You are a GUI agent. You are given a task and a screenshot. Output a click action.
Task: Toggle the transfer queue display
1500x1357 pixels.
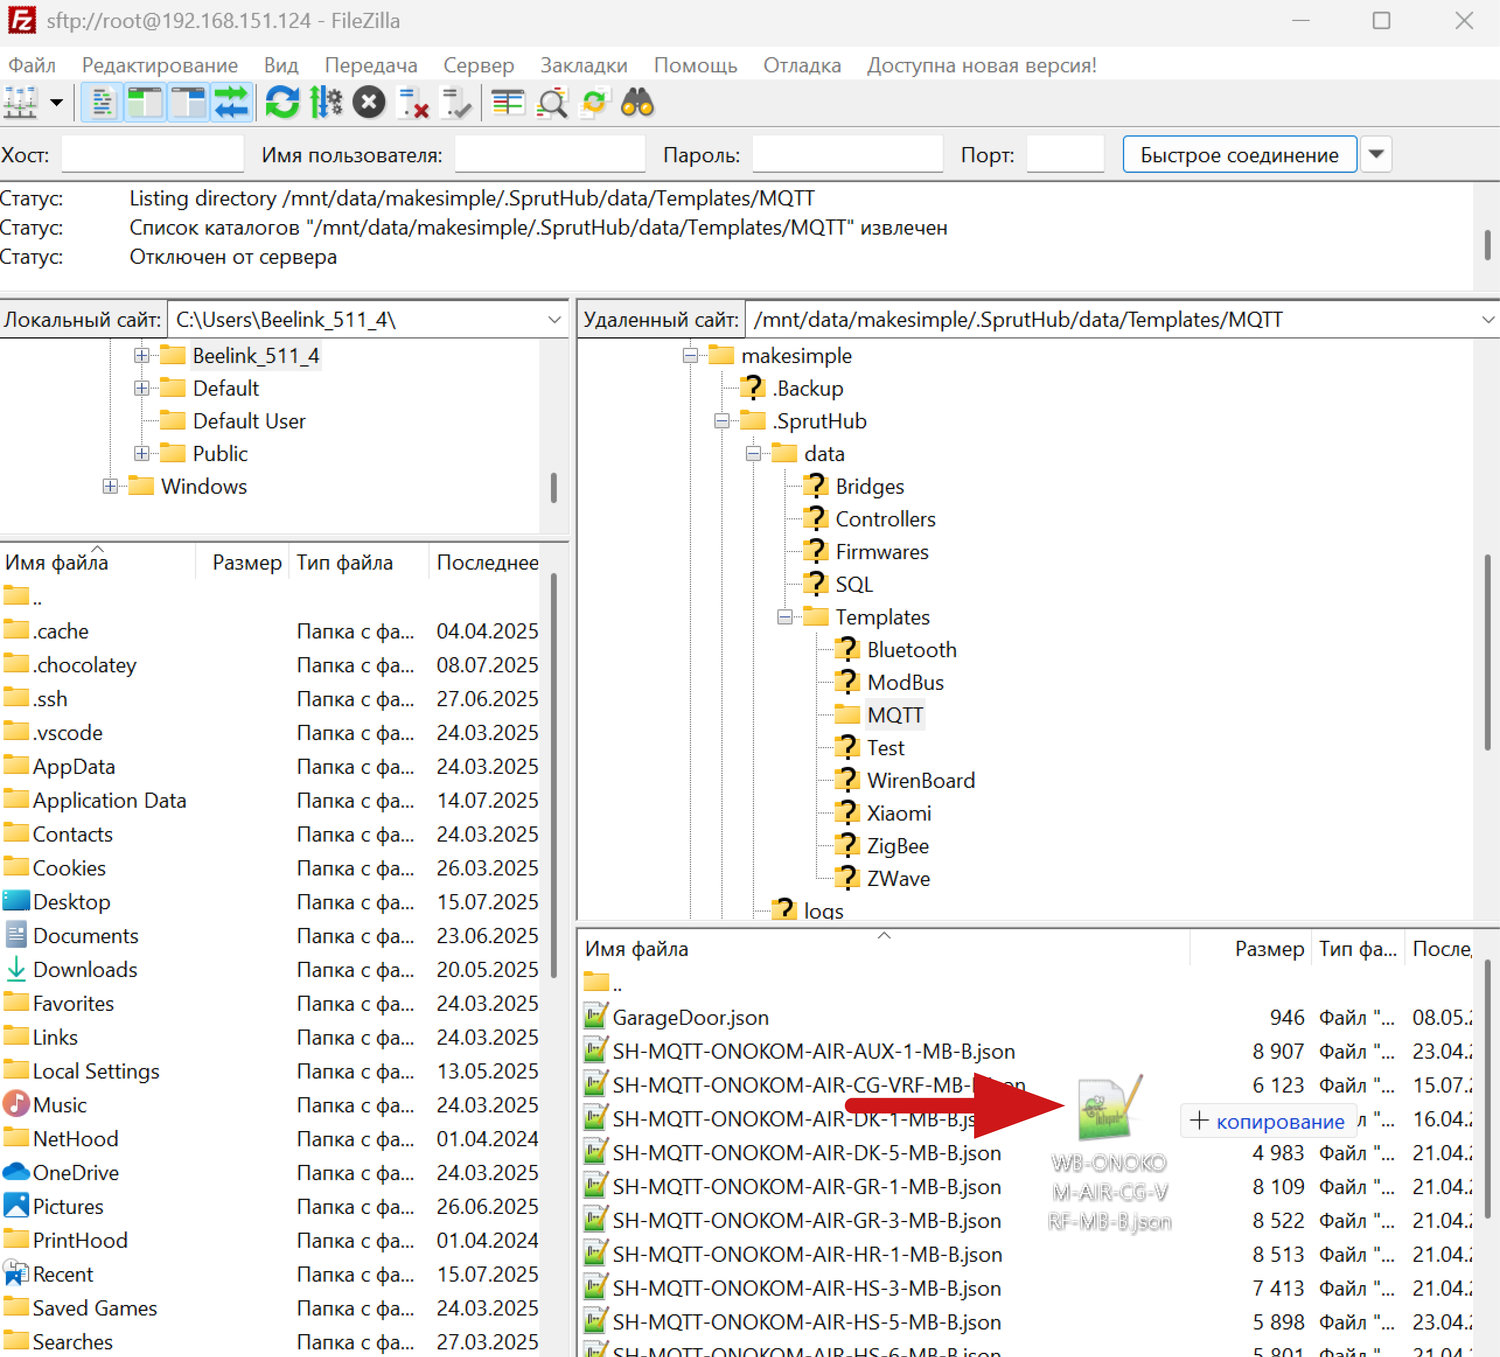click(x=231, y=102)
